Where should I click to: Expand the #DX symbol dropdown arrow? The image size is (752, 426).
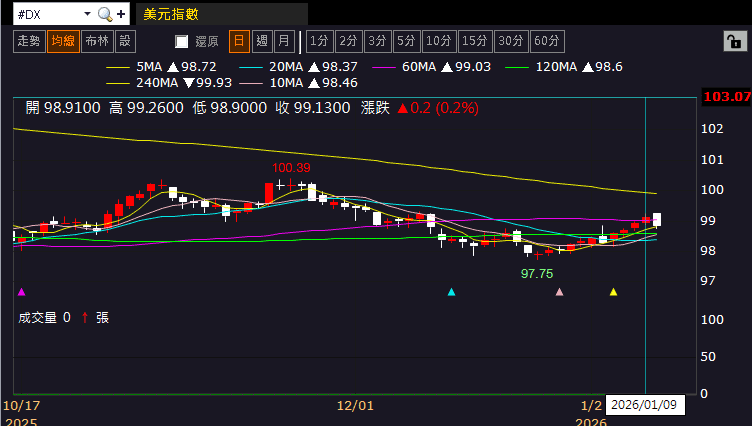pos(87,14)
